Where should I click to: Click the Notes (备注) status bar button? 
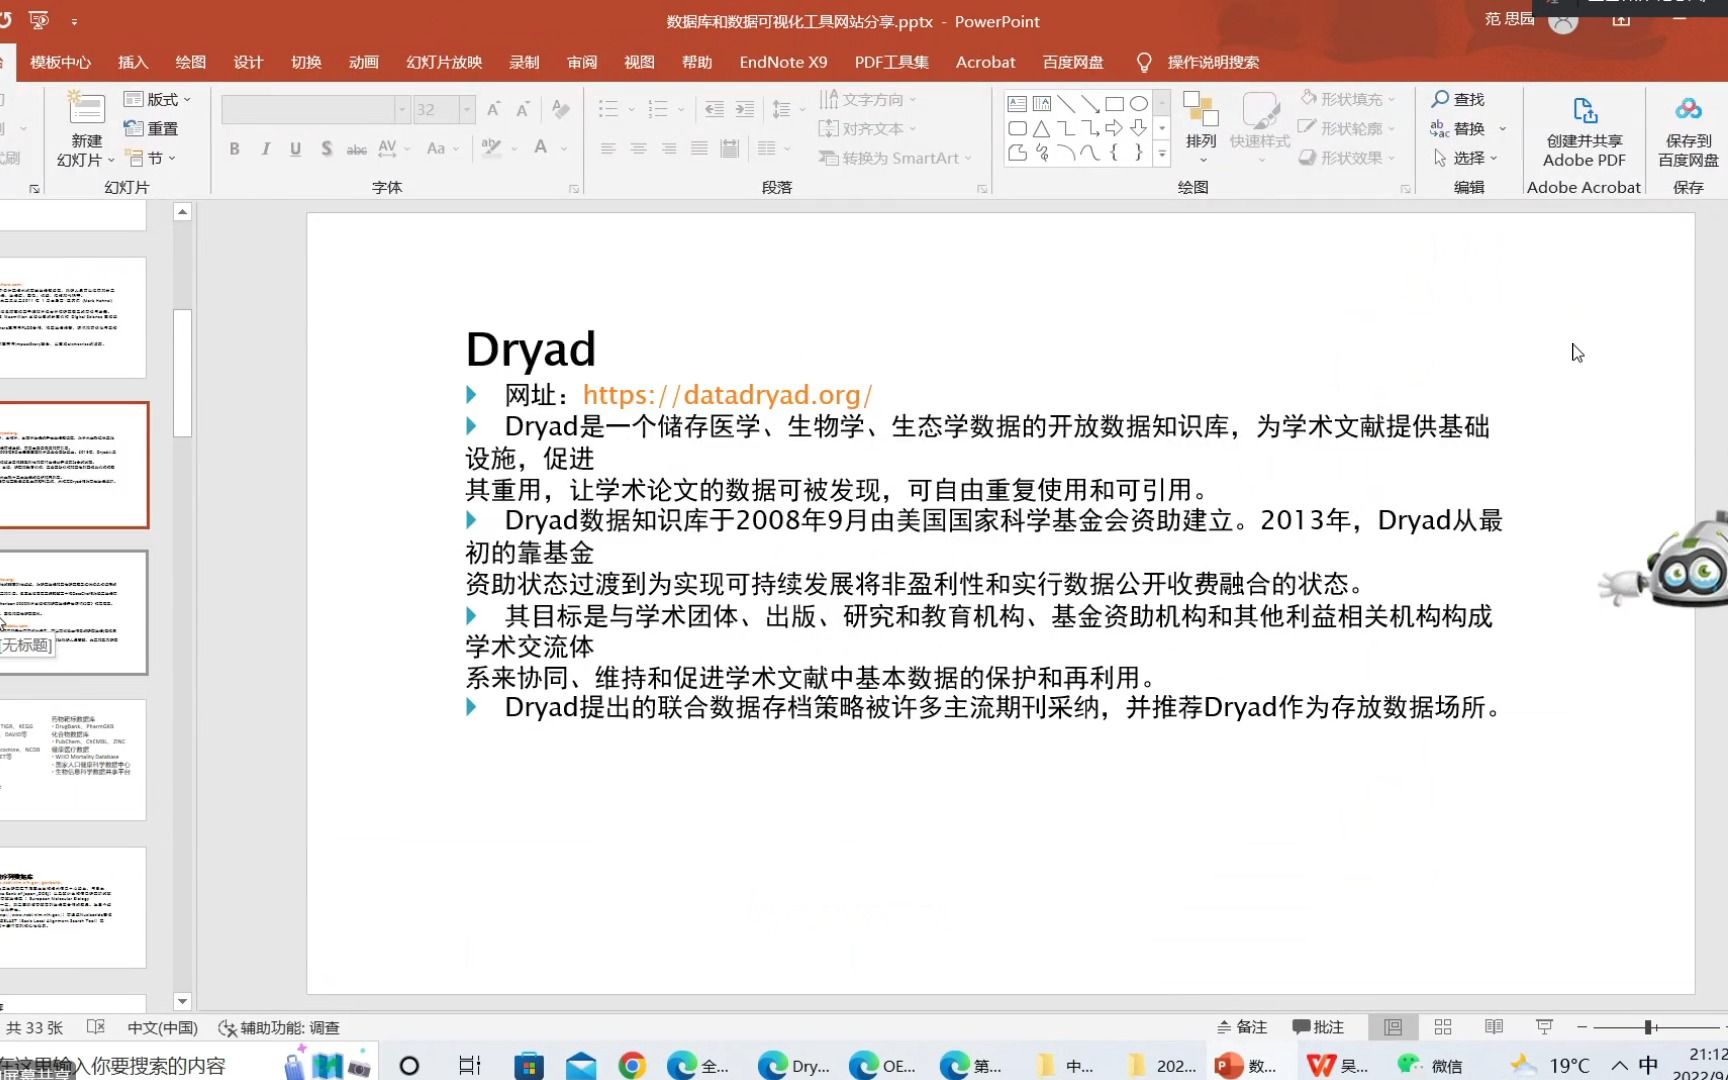pyautogui.click(x=1242, y=1027)
